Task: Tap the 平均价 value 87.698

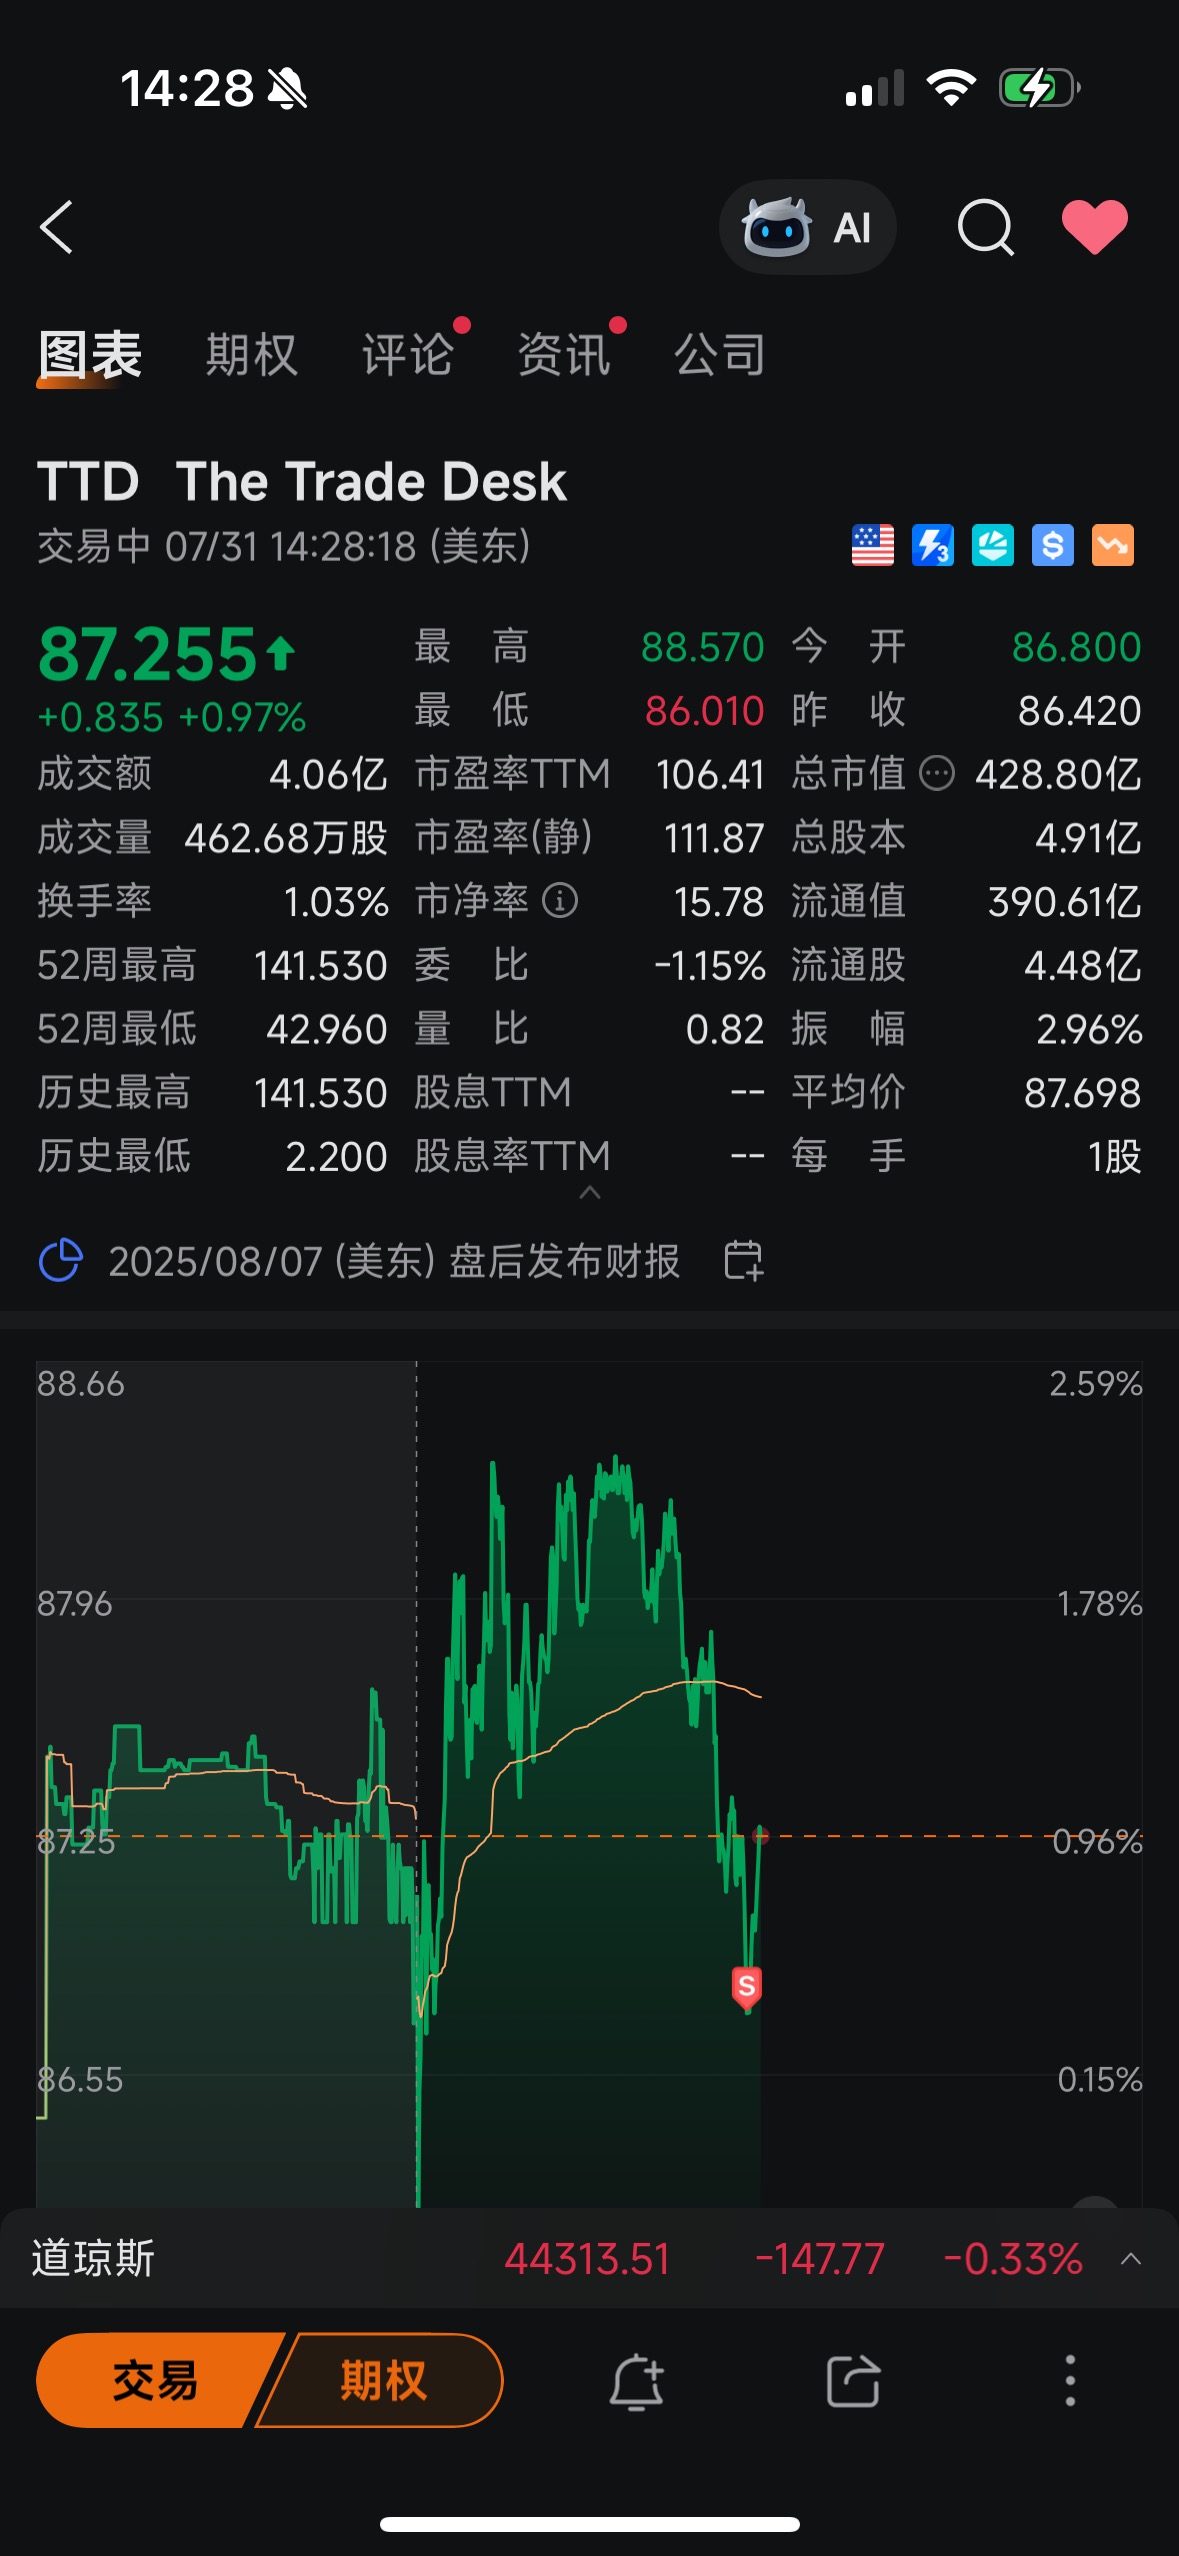Action: (1083, 1093)
